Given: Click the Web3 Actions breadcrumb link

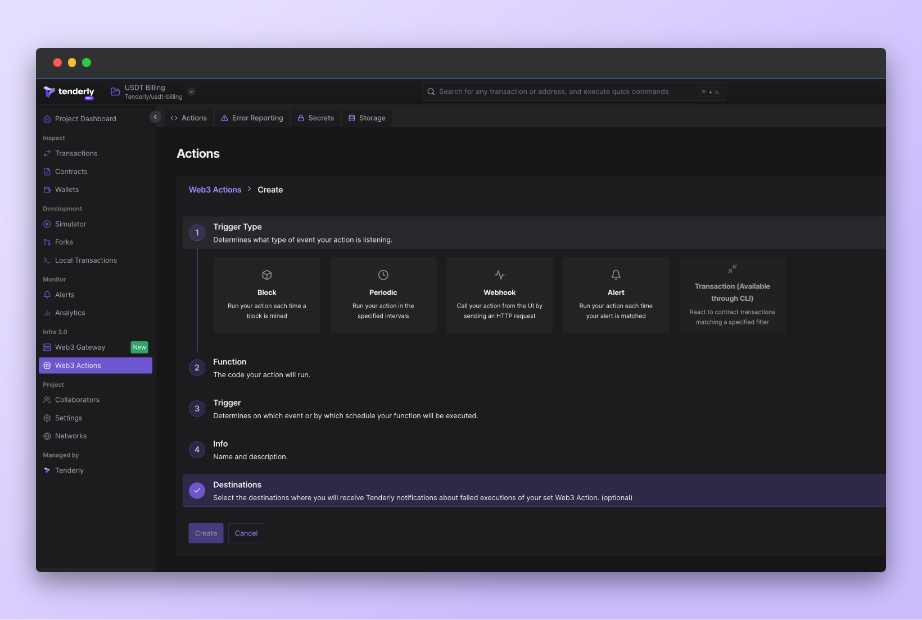Looking at the screenshot, I should tap(215, 190).
